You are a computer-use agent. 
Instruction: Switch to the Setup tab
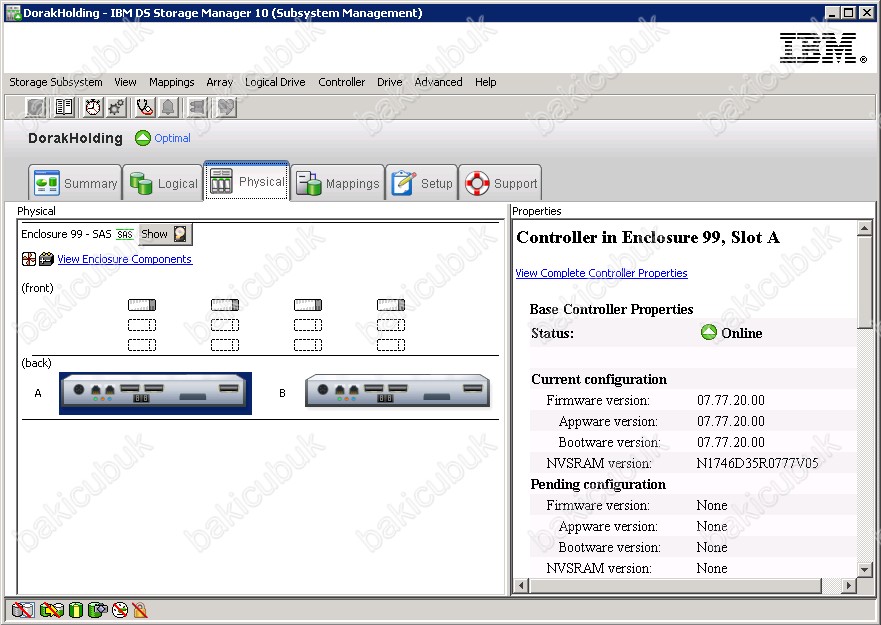pos(421,183)
